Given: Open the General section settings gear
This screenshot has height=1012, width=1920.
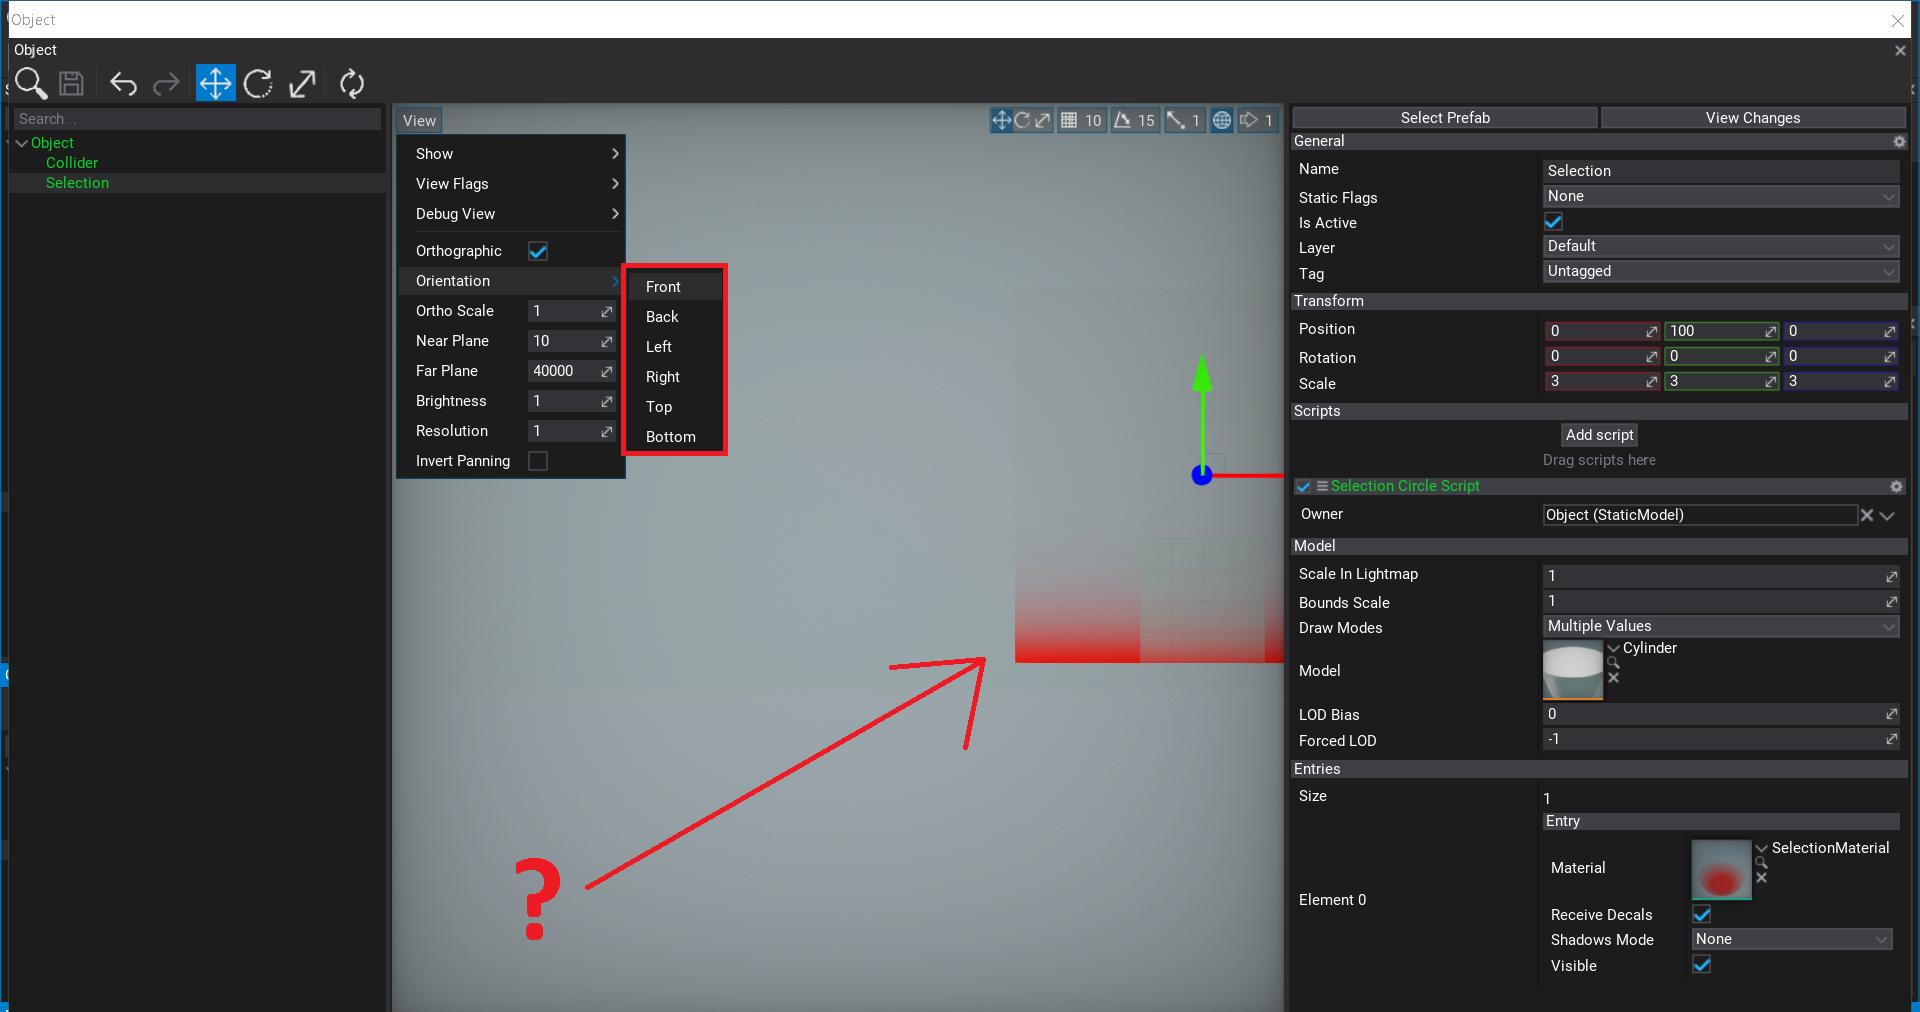Looking at the screenshot, I should (x=1897, y=141).
